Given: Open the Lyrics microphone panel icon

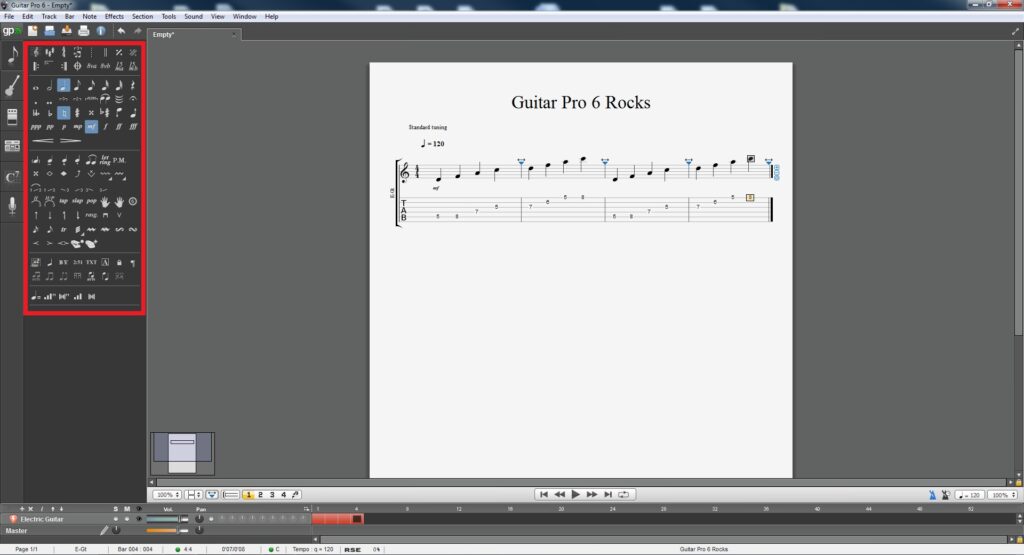Looking at the screenshot, I should [12, 205].
